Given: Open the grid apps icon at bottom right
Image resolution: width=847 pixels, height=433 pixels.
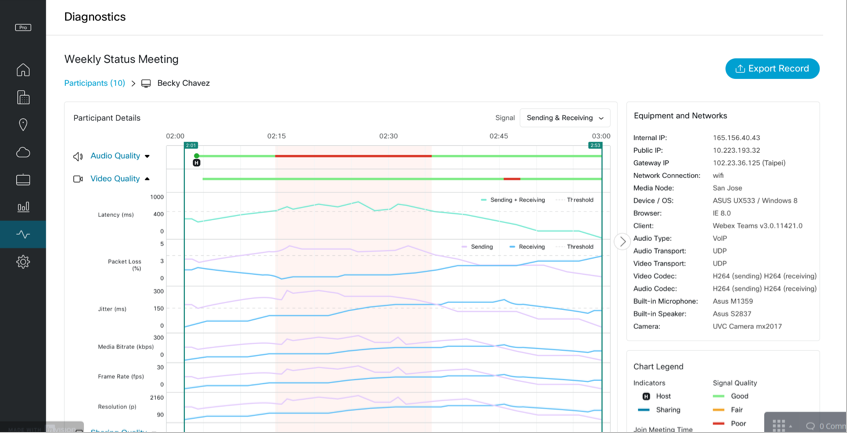Looking at the screenshot, I should [x=779, y=425].
